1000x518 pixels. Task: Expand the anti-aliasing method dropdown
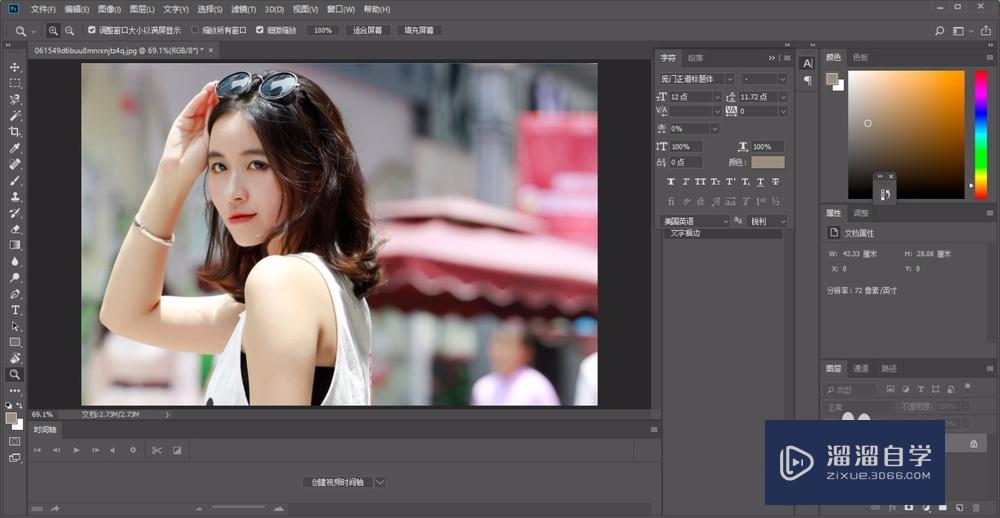pyautogui.click(x=781, y=221)
